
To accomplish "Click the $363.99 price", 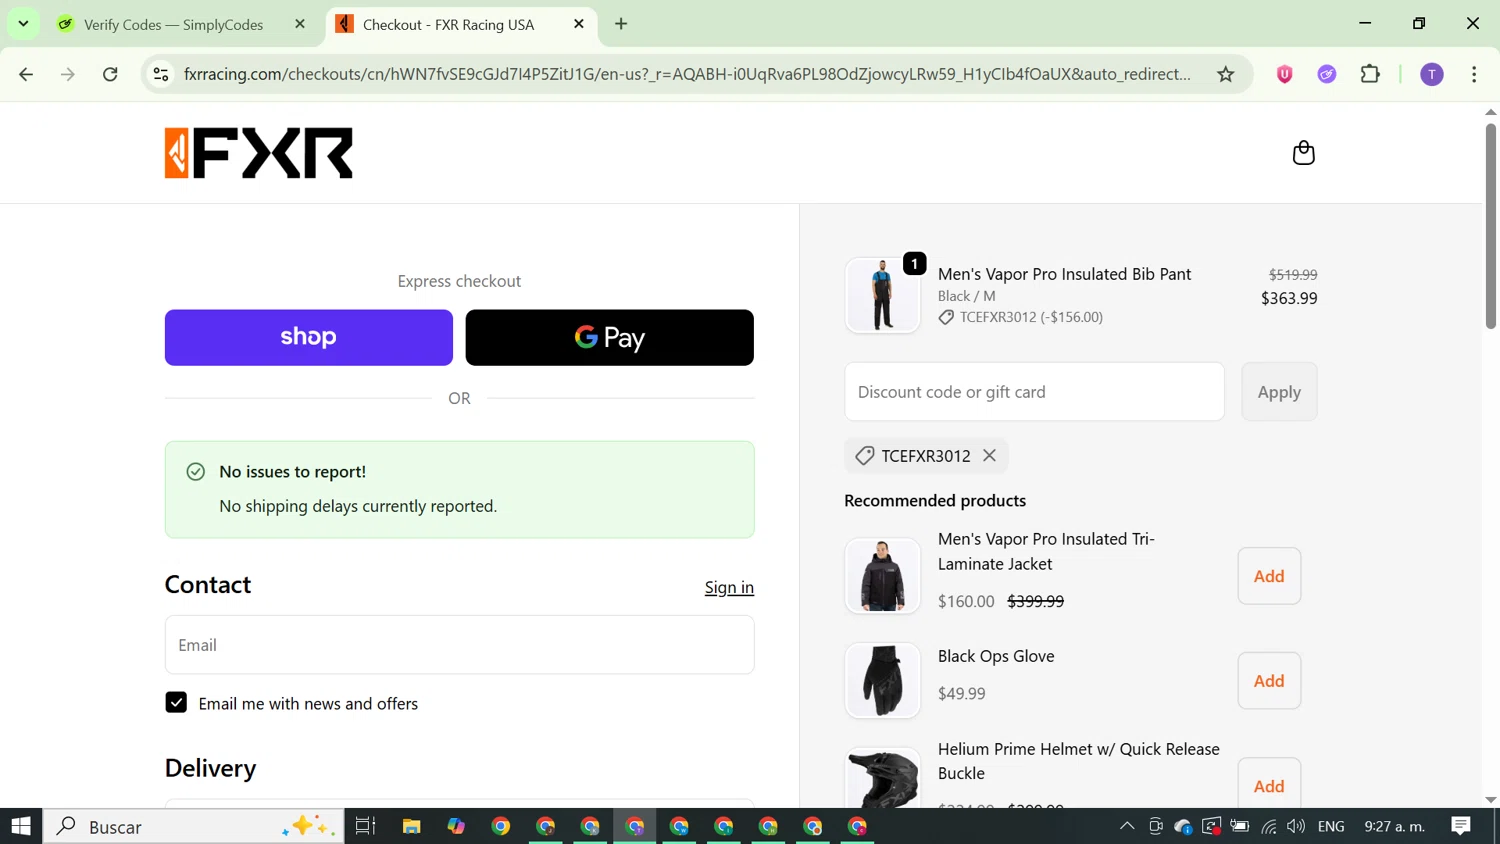I will click(1289, 298).
